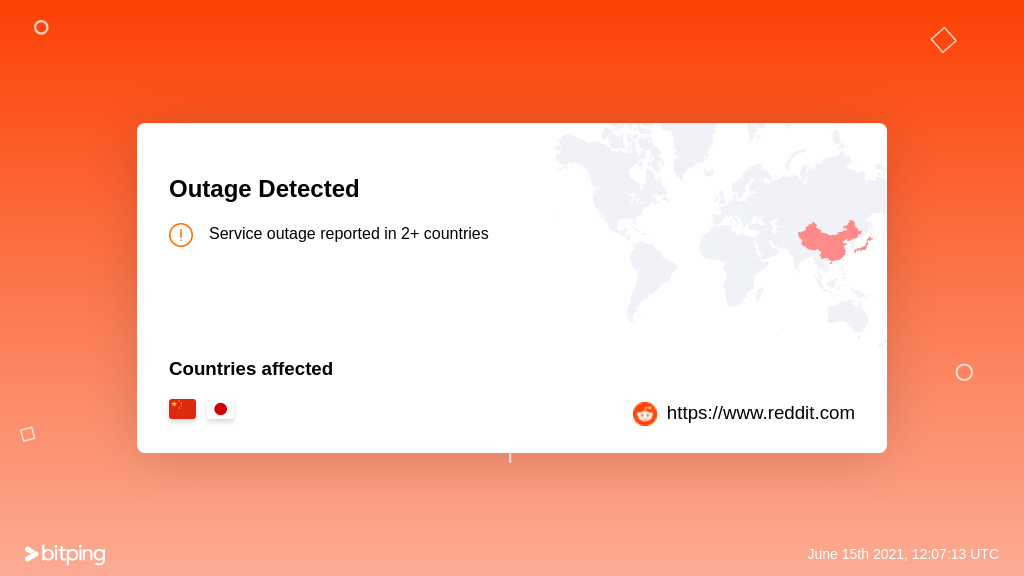
Task: Open the https://www.reddit.com link
Action: (760, 413)
